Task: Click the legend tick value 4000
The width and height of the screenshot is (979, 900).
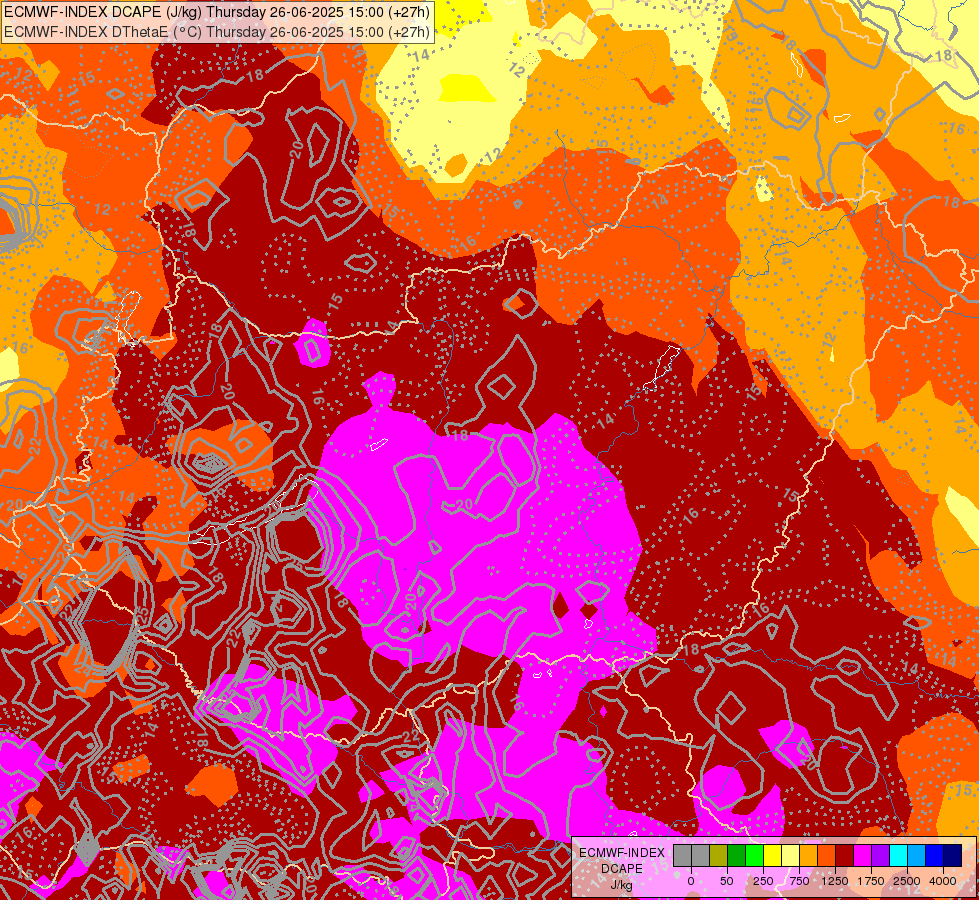Action: pyautogui.click(x=943, y=881)
